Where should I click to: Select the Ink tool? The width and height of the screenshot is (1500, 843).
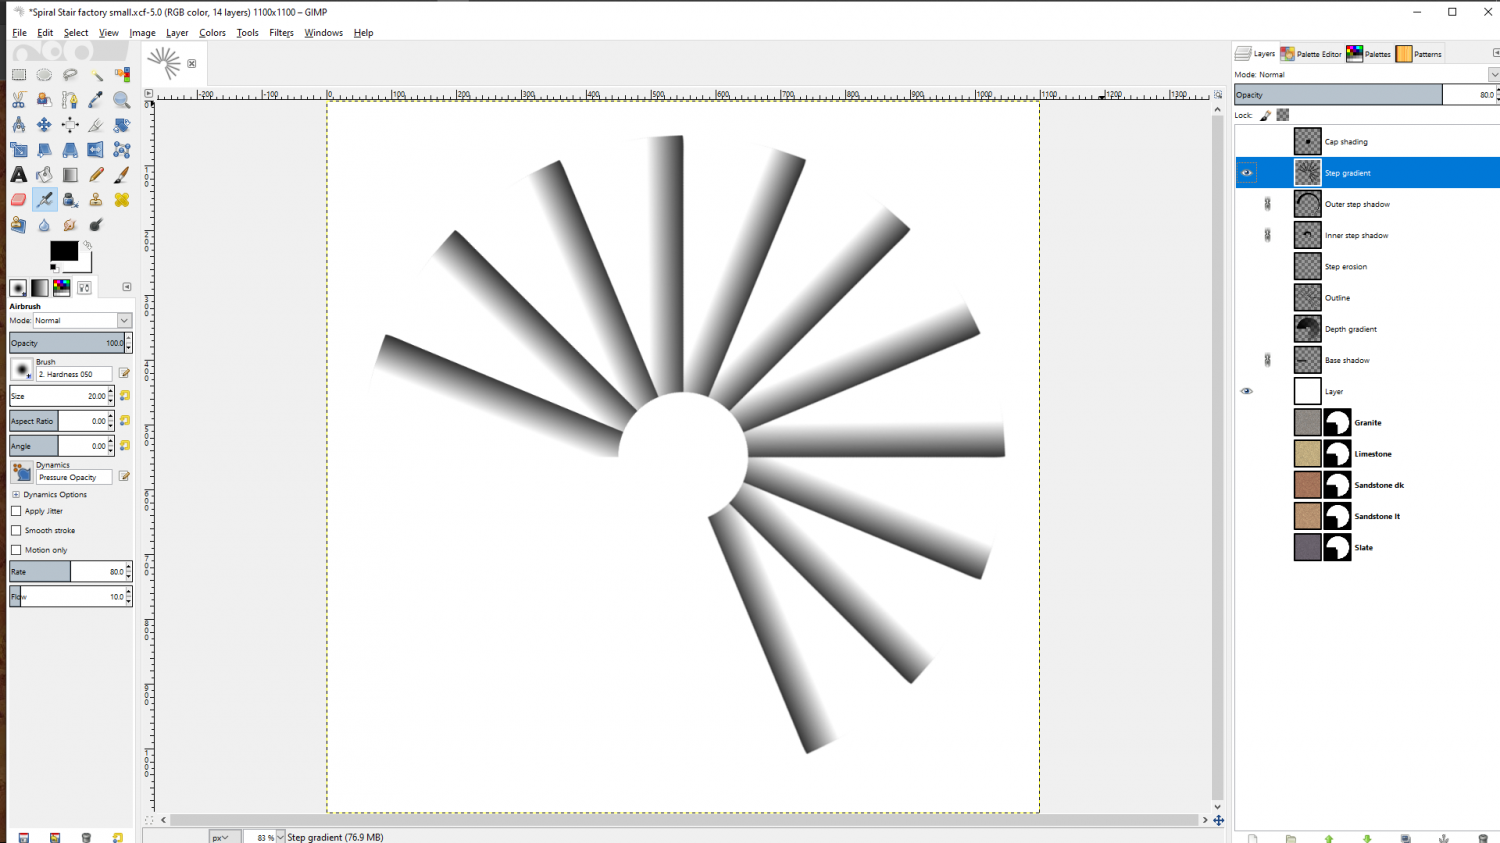tap(70, 200)
